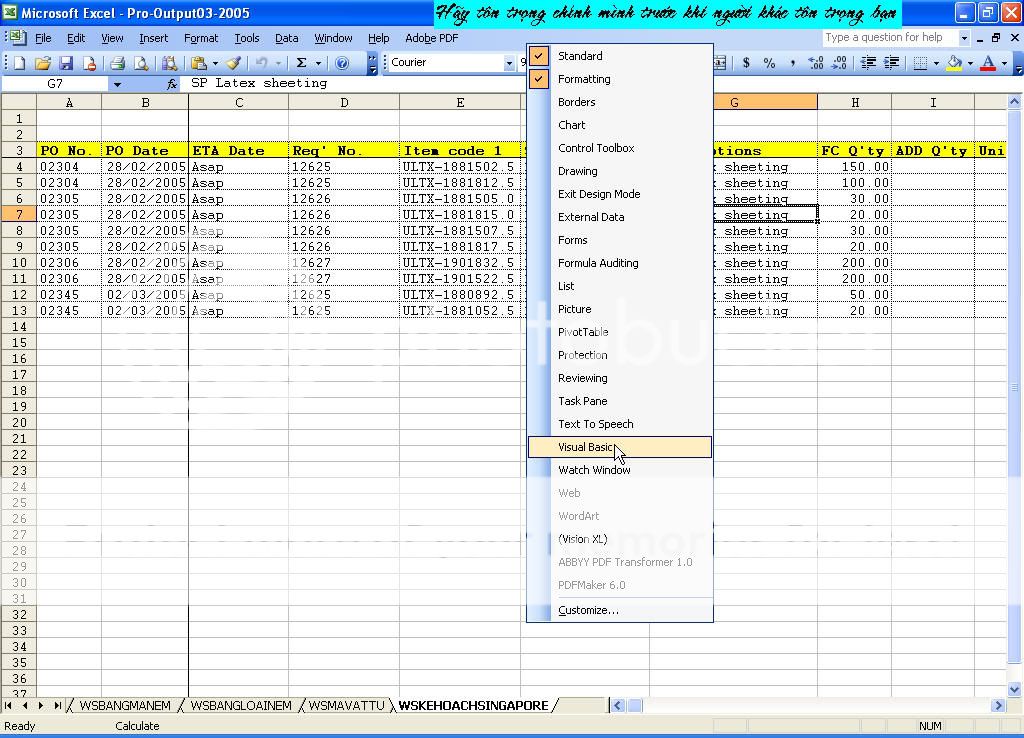Uncheck the Standard toolbar option
Screen dimensions: 1024x738
click(580, 56)
